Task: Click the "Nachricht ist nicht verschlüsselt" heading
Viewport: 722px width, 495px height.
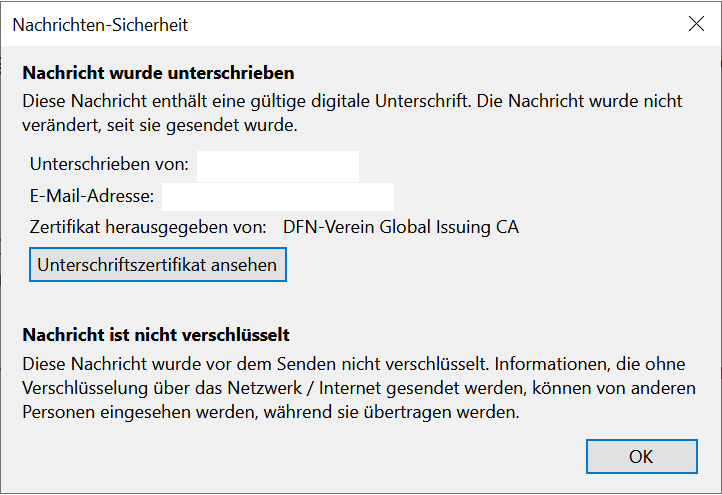Action: point(155,334)
